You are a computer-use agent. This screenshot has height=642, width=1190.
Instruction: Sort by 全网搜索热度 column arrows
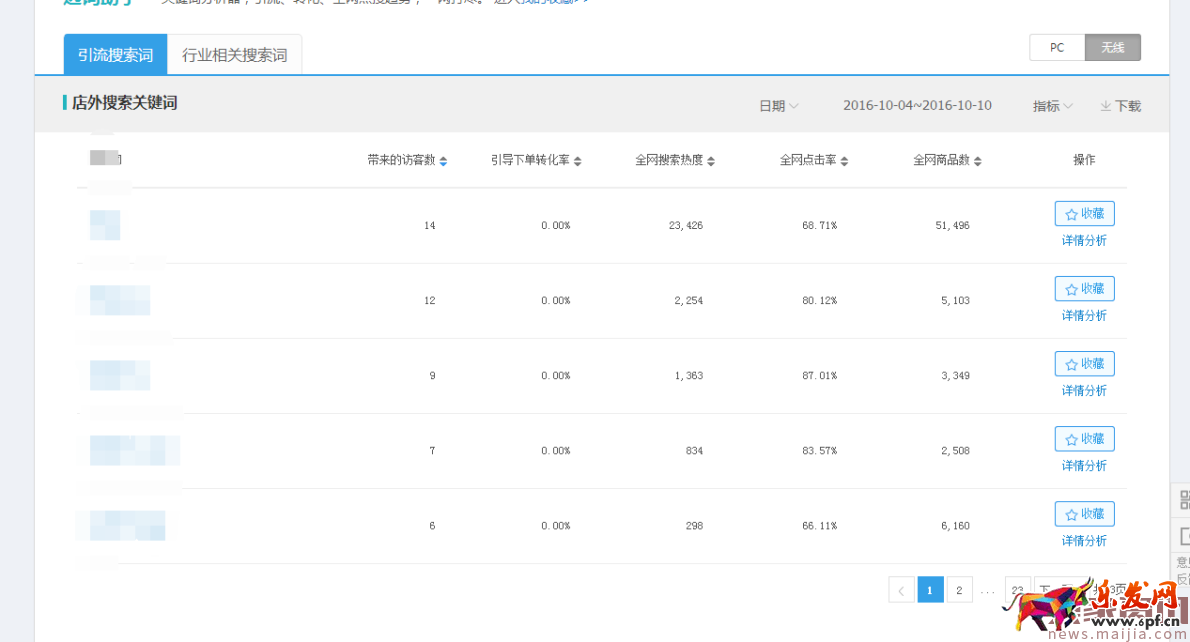pyautogui.click(x=711, y=161)
